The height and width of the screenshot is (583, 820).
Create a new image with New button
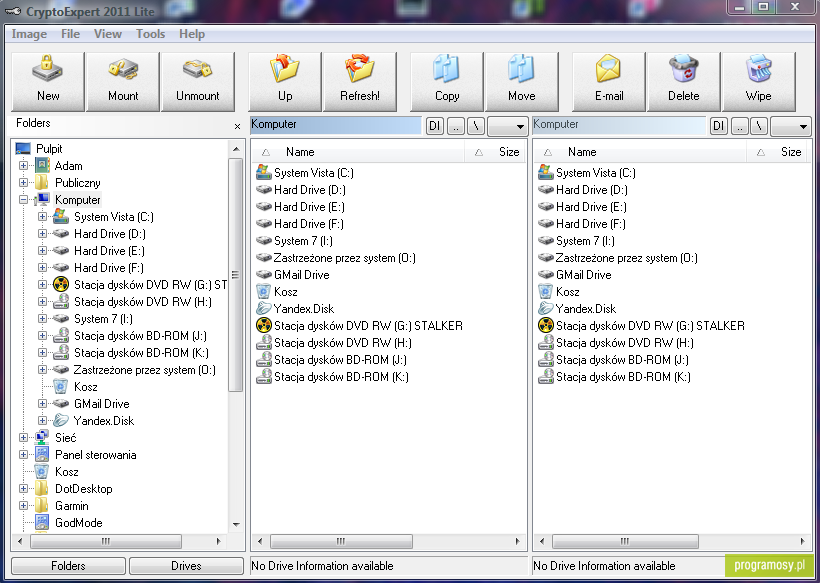click(48, 82)
